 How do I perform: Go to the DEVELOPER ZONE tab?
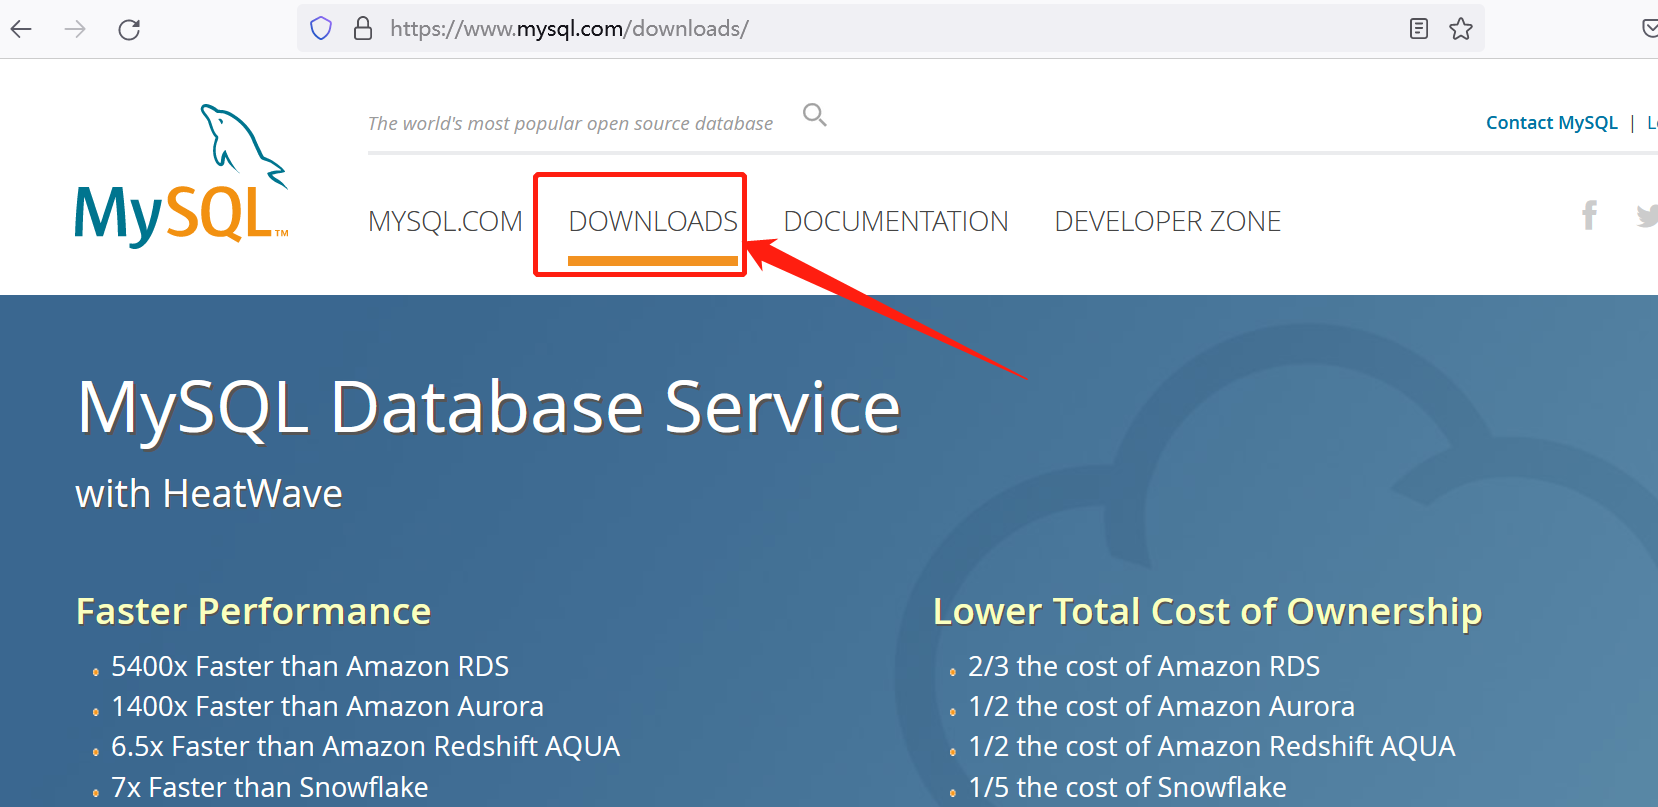click(x=1168, y=221)
